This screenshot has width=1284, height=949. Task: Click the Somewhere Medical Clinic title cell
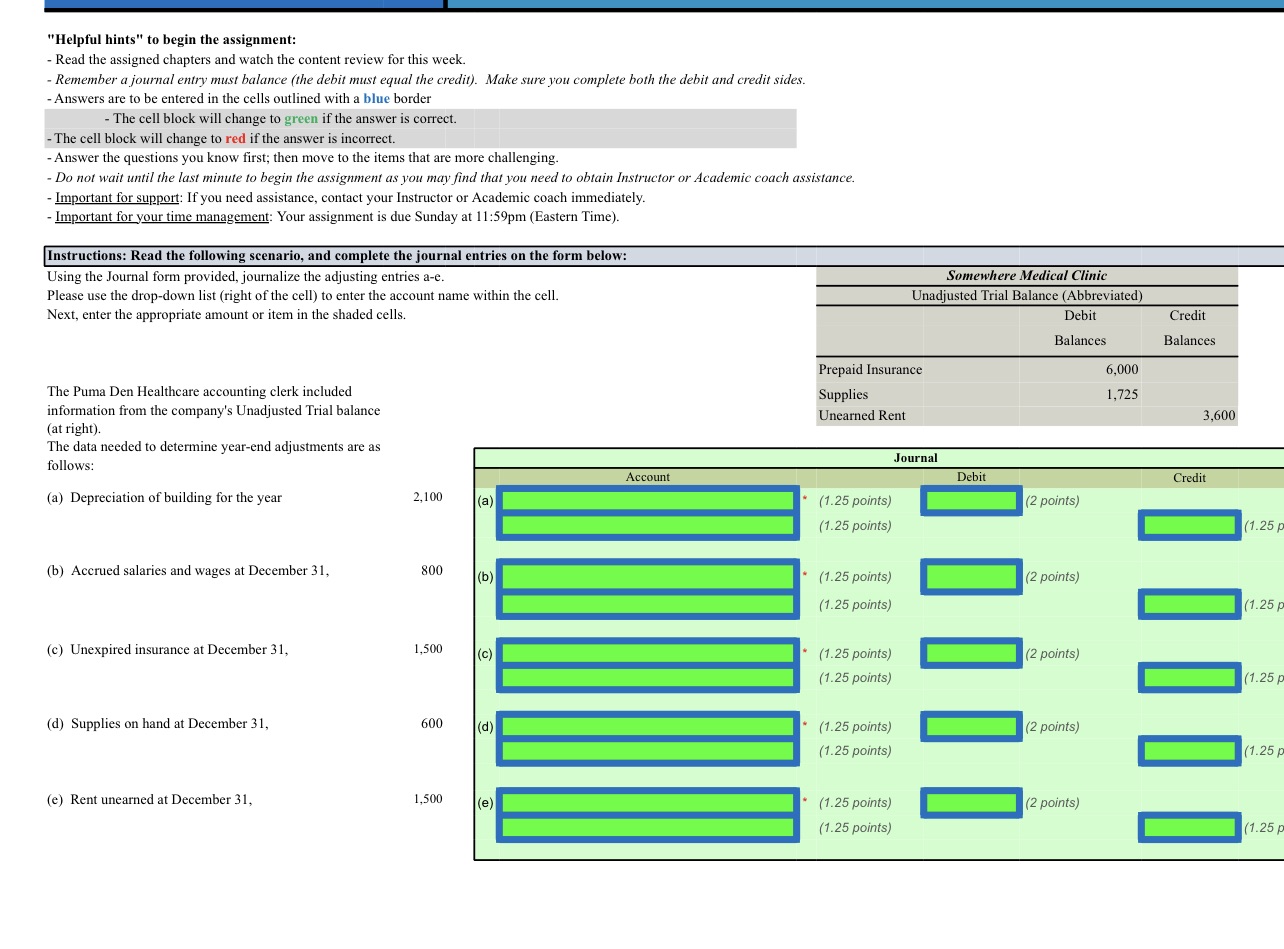pos(1026,275)
